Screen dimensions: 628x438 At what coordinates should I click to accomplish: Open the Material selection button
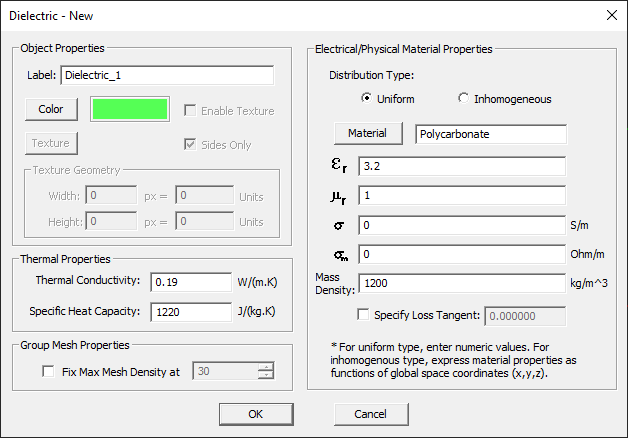367,134
